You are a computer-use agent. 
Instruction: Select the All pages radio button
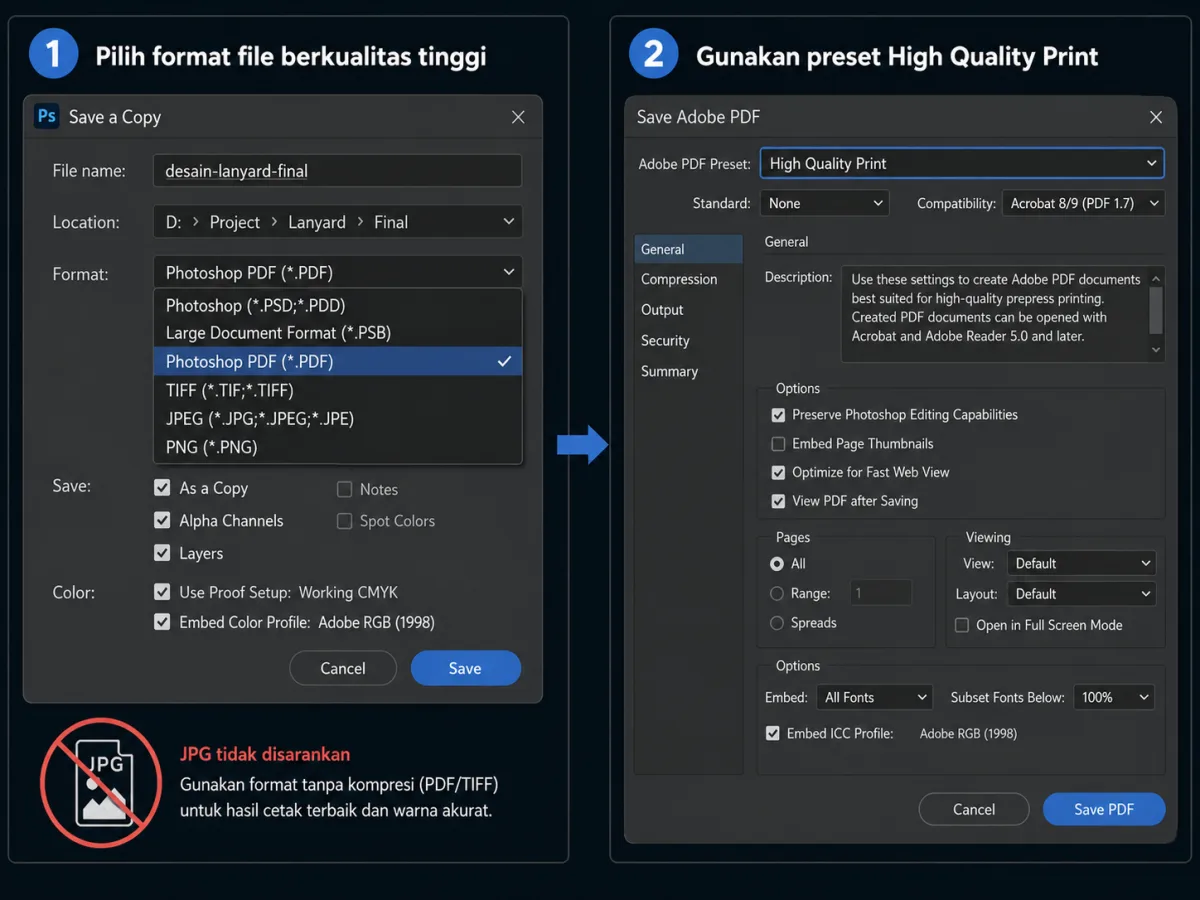[x=777, y=564]
